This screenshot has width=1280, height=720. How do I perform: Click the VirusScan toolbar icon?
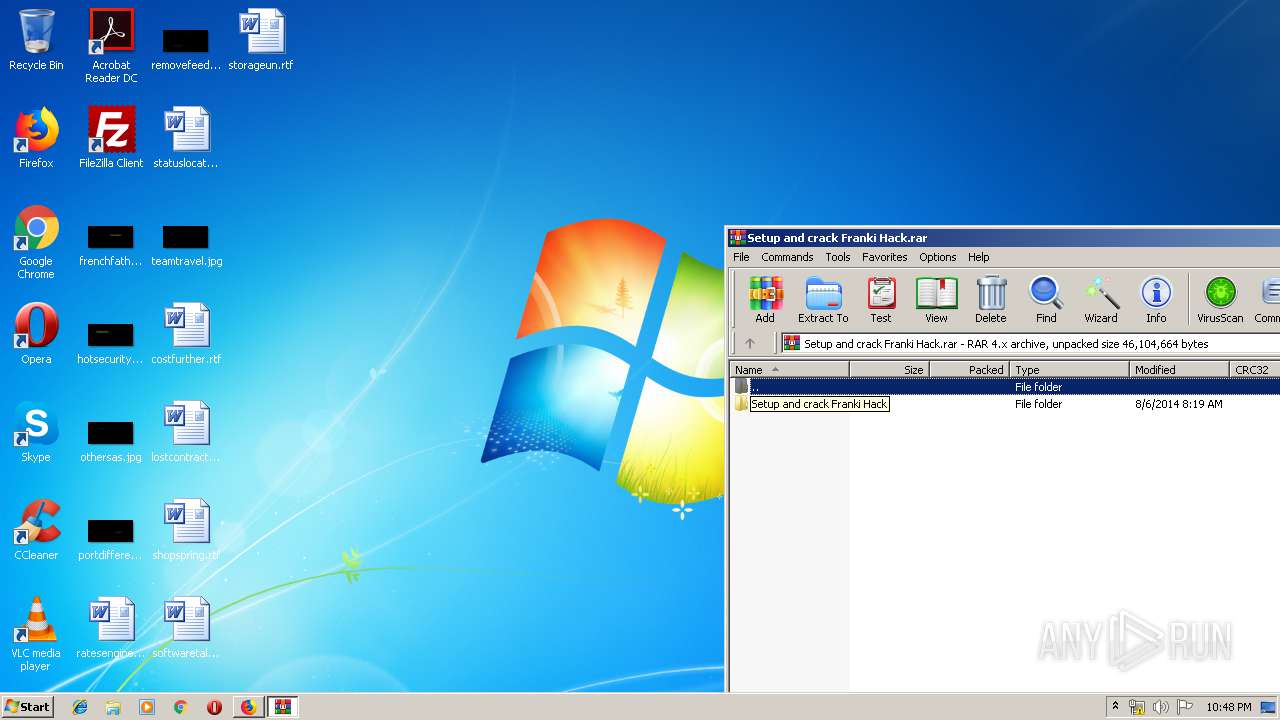click(x=1220, y=300)
